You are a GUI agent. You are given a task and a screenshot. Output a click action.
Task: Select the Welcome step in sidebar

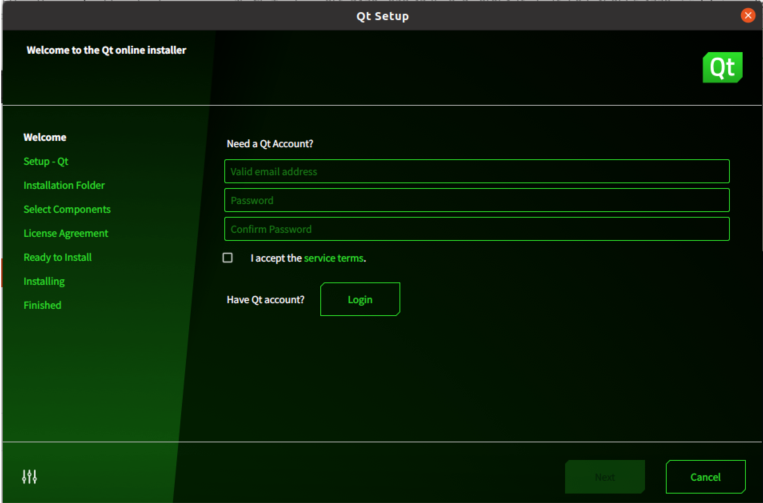coord(45,137)
